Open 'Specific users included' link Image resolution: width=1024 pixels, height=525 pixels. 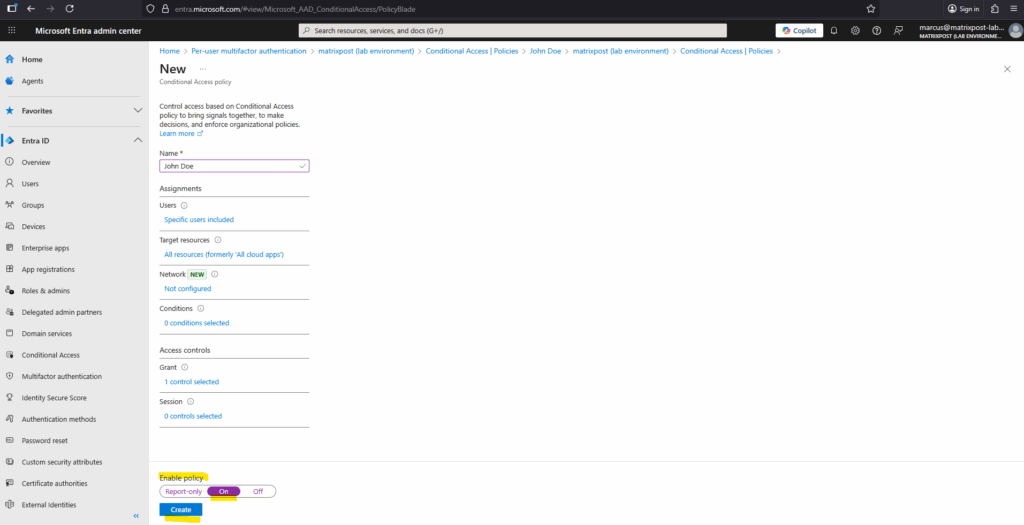point(199,220)
